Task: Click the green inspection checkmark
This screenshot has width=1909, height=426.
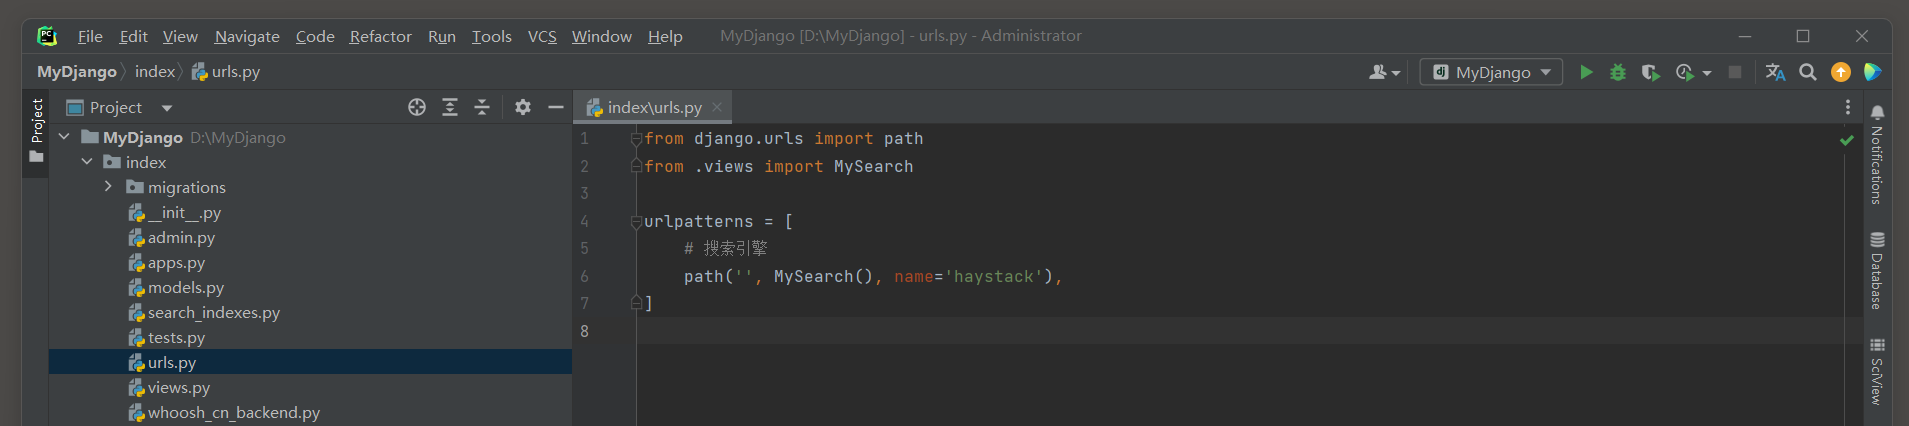Action: (x=1847, y=140)
